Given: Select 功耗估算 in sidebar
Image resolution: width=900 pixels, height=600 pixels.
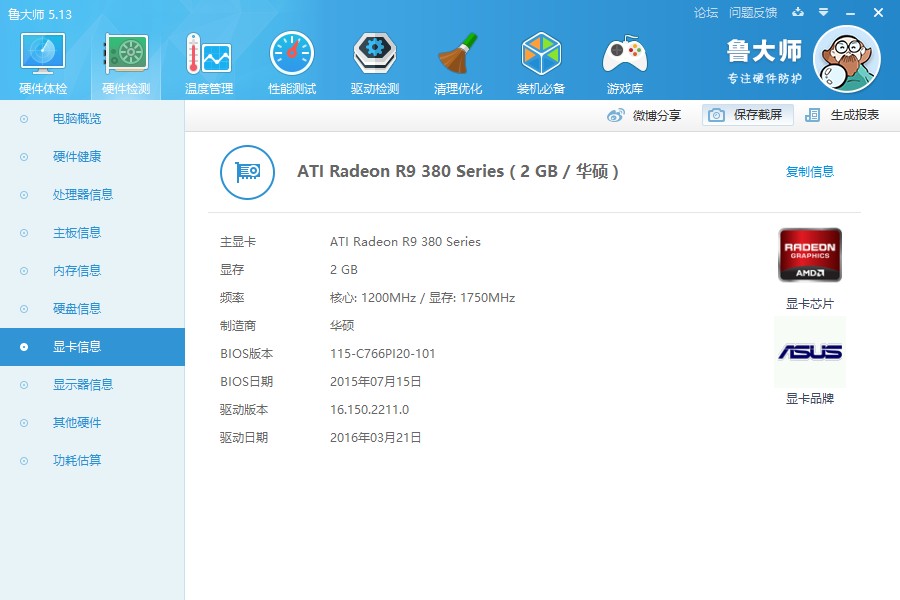Looking at the screenshot, I should 92,460.
